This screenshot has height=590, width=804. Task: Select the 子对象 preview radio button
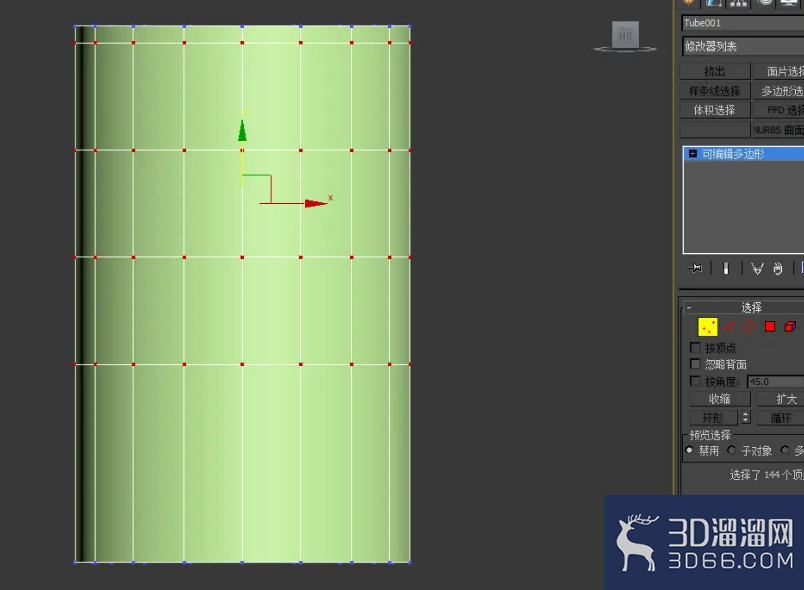click(x=732, y=450)
